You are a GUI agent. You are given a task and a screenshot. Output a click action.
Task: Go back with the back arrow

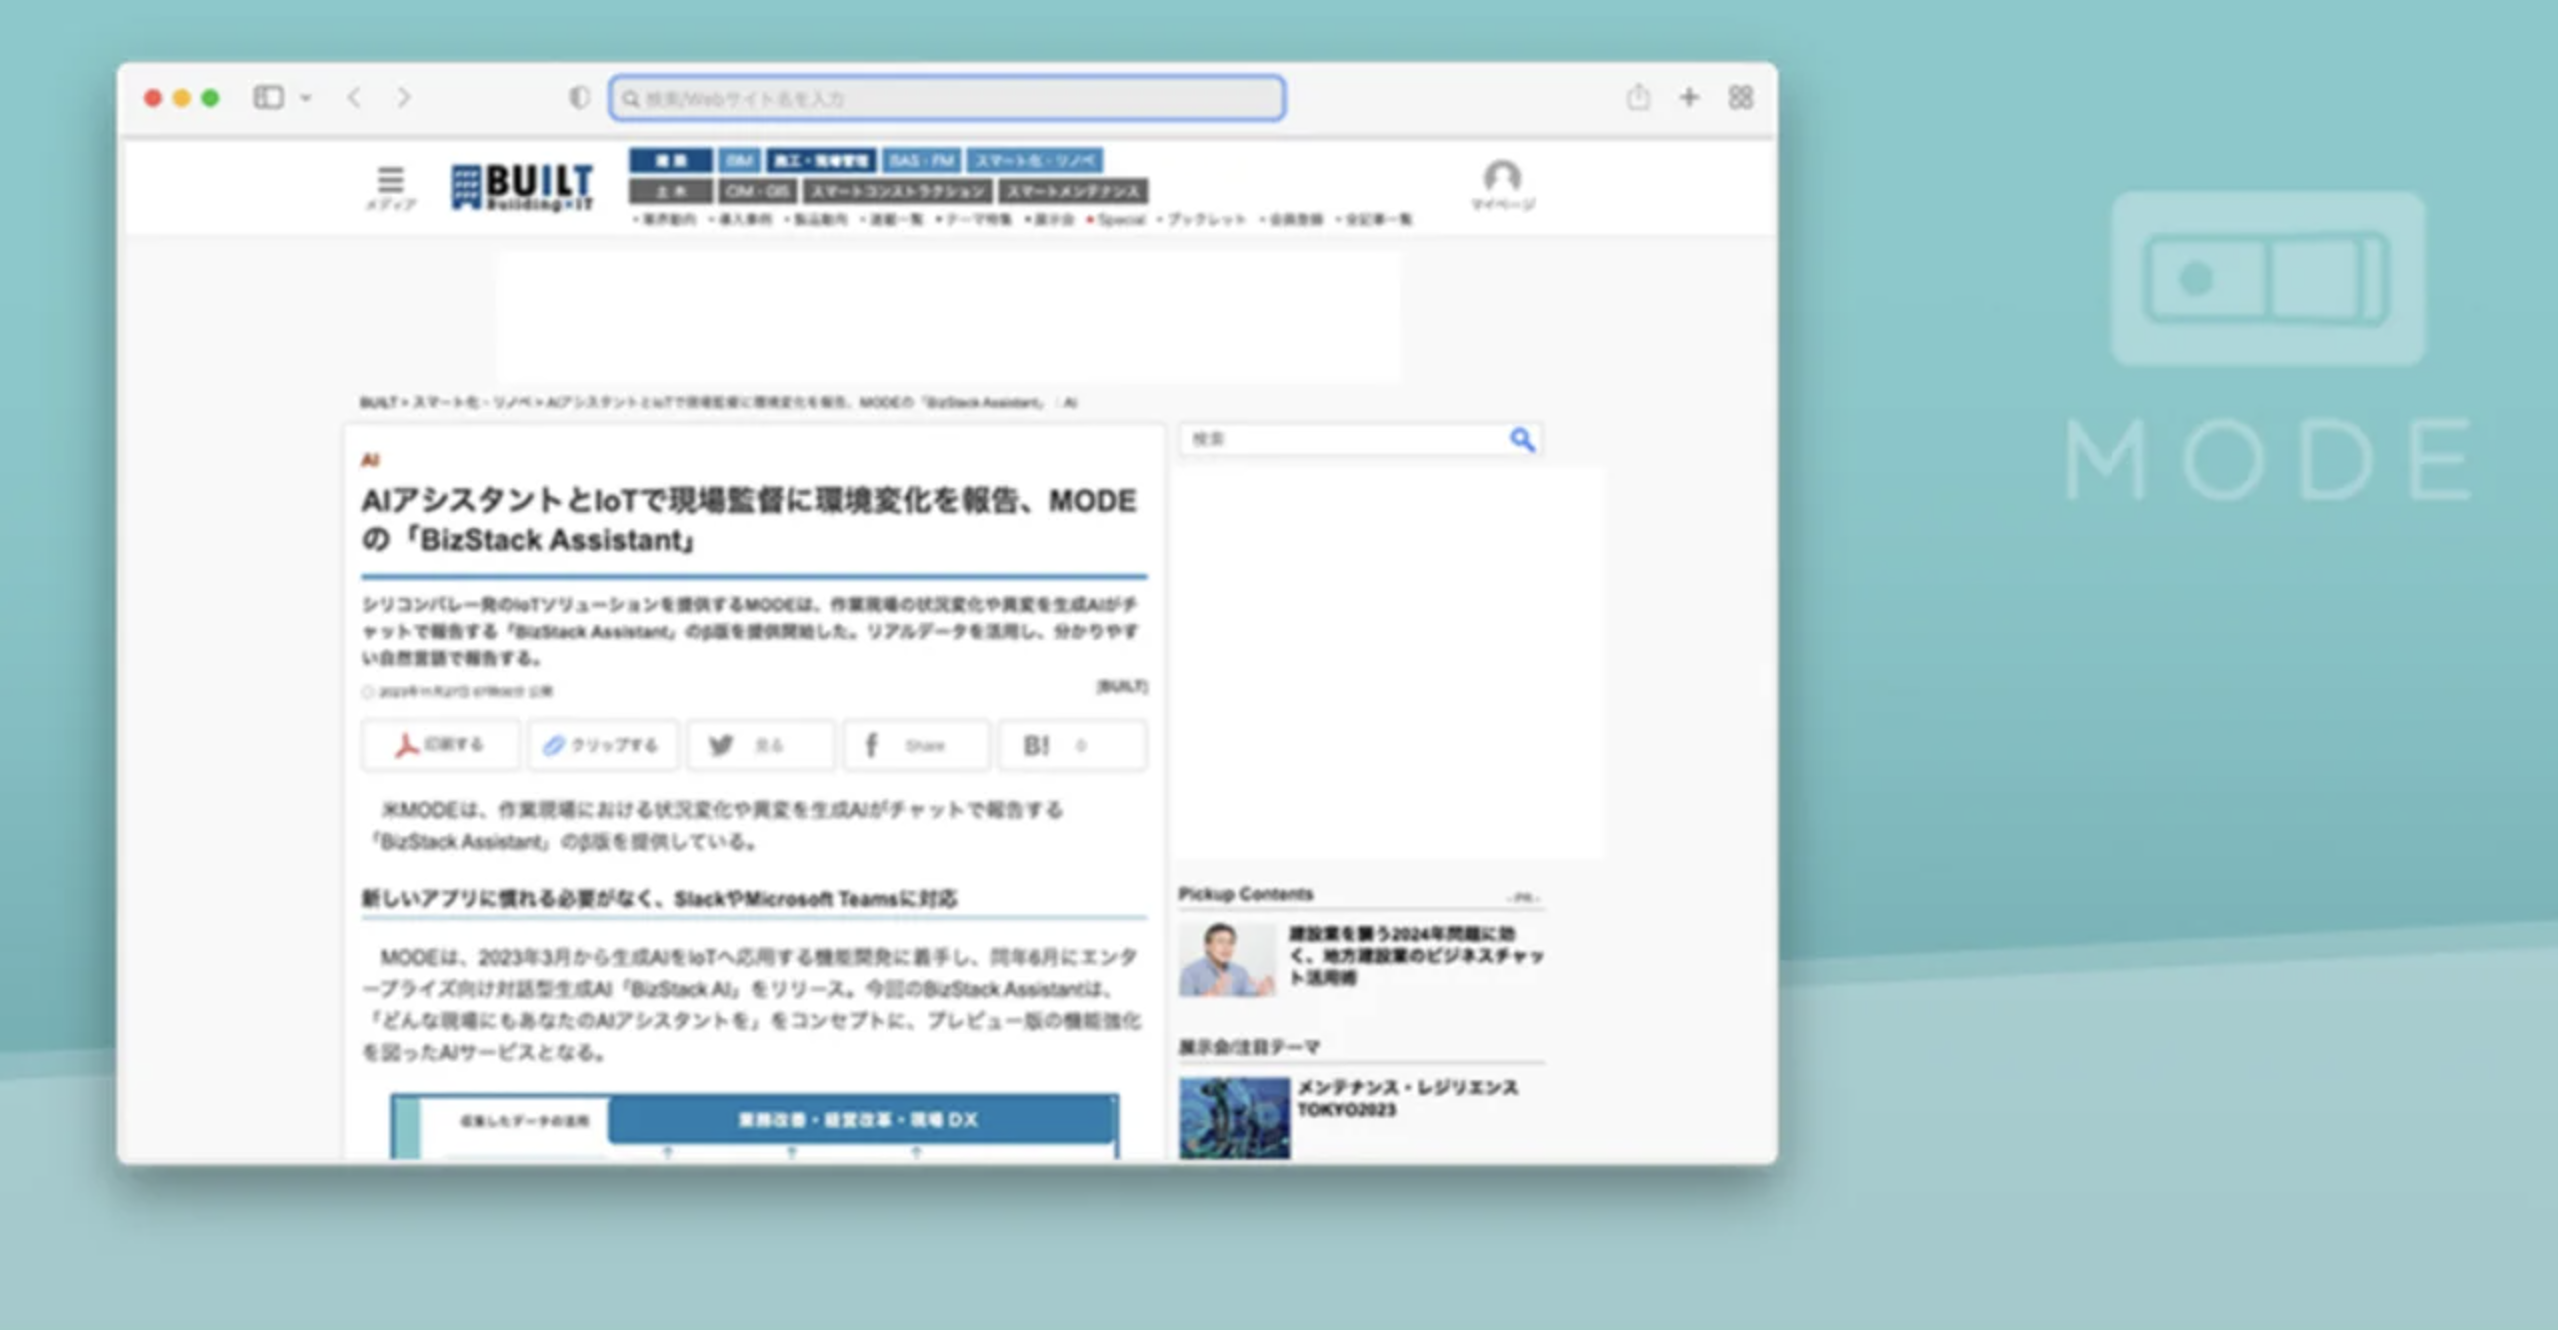[x=354, y=97]
